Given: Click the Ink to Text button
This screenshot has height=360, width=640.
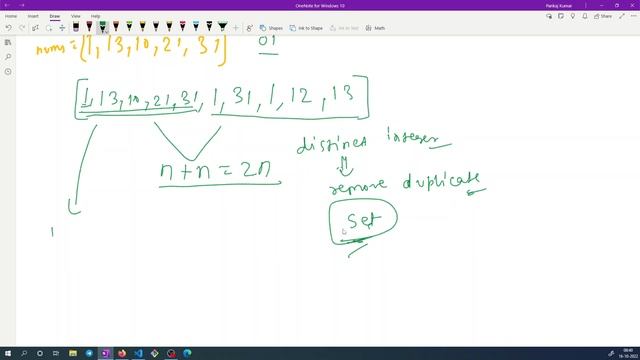Looking at the screenshot, I should click(344, 28).
